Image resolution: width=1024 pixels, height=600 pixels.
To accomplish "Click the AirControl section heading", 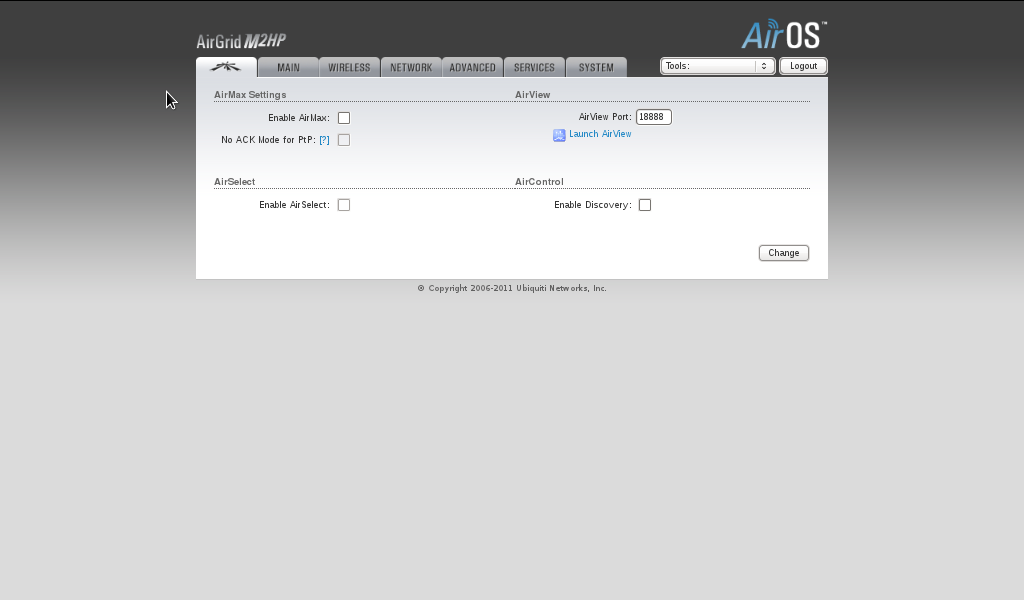I will pos(539,182).
